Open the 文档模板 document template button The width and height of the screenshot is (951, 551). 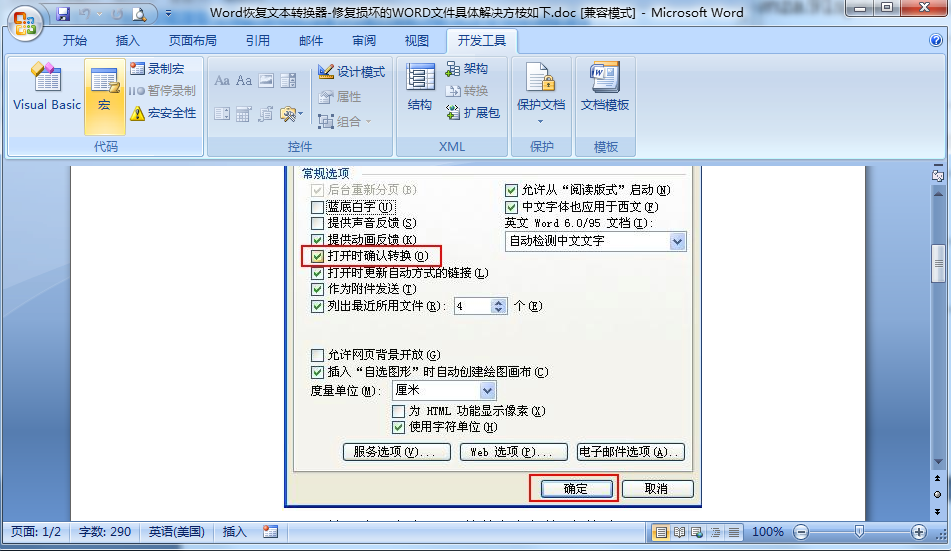pos(605,87)
